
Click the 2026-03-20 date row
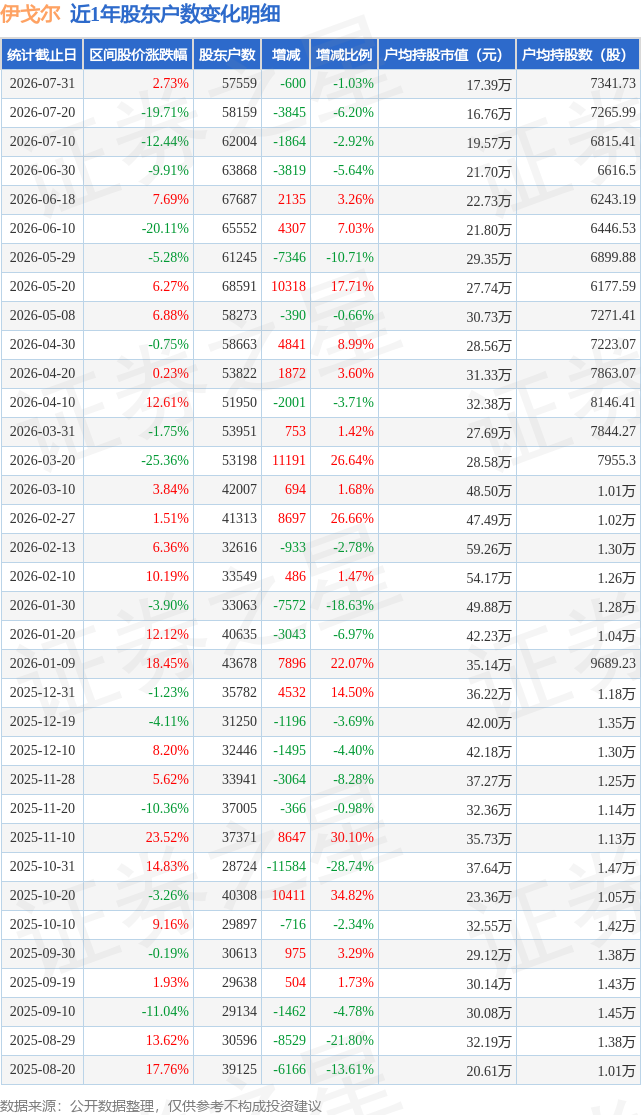[x=320, y=461]
